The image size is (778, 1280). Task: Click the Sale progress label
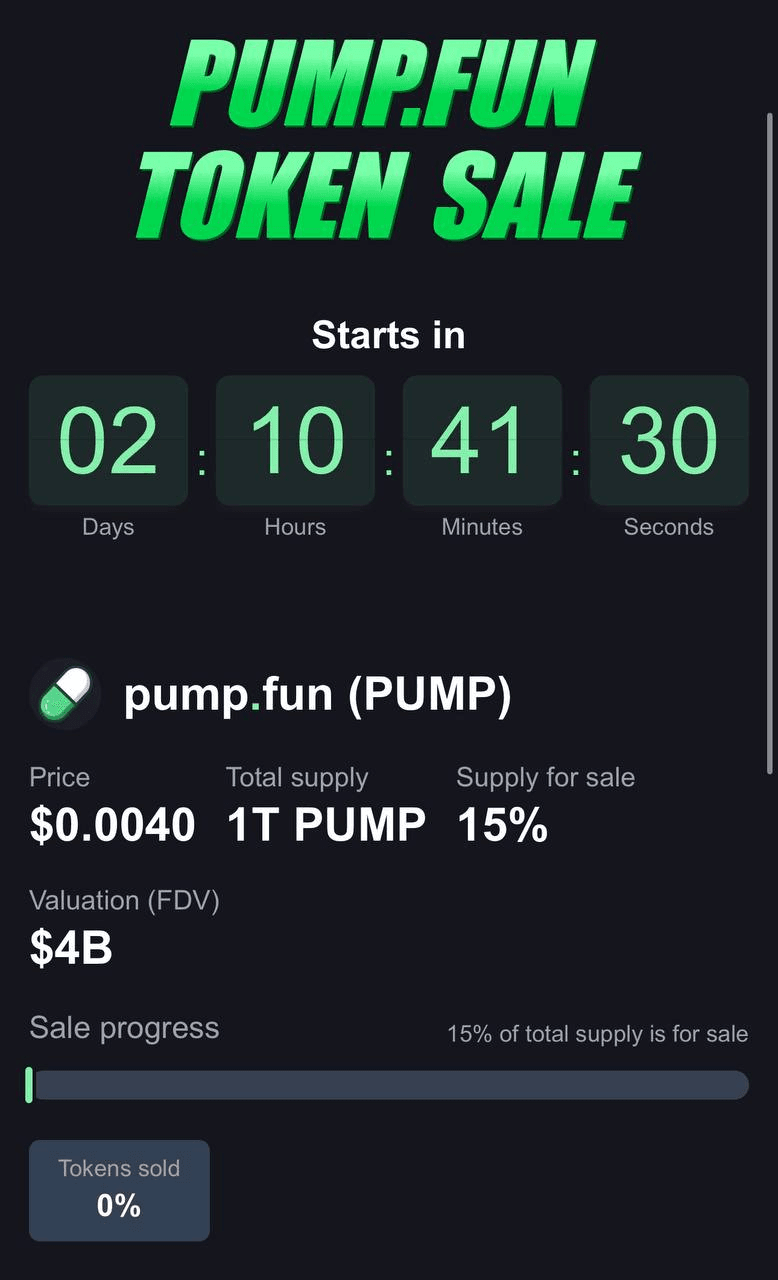124,1028
